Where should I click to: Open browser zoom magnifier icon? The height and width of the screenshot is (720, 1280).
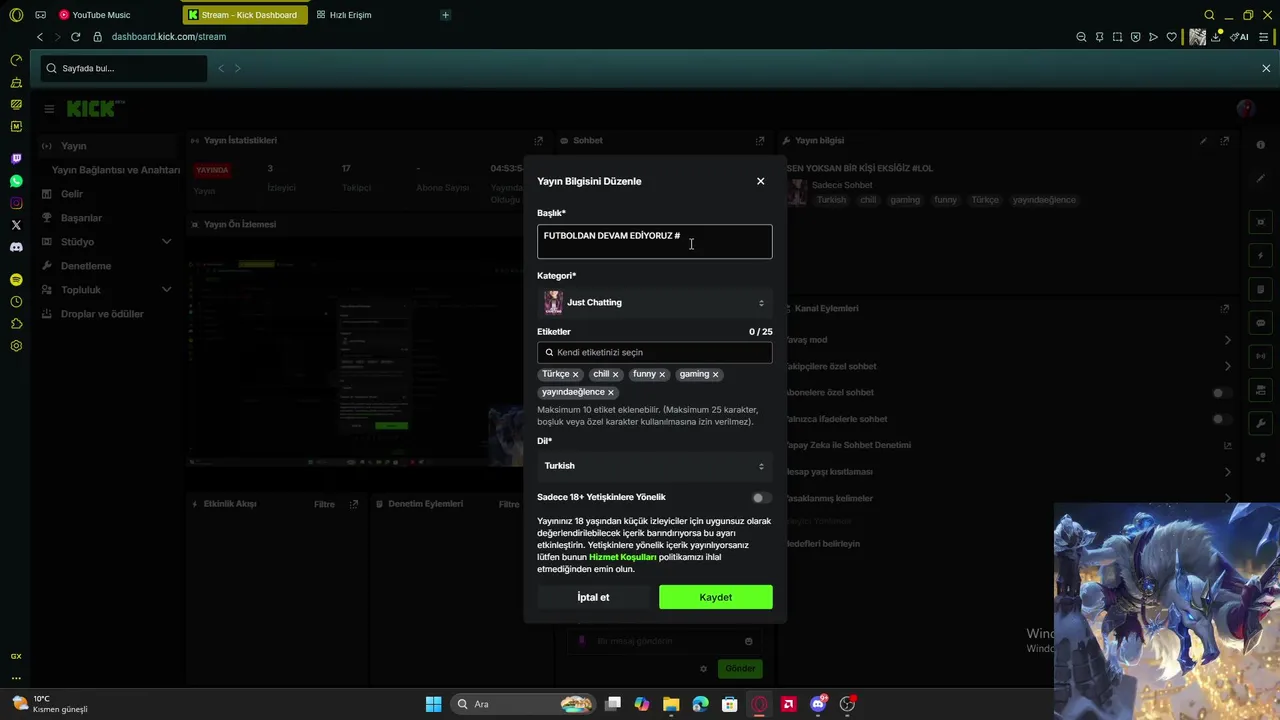pos(1081,37)
